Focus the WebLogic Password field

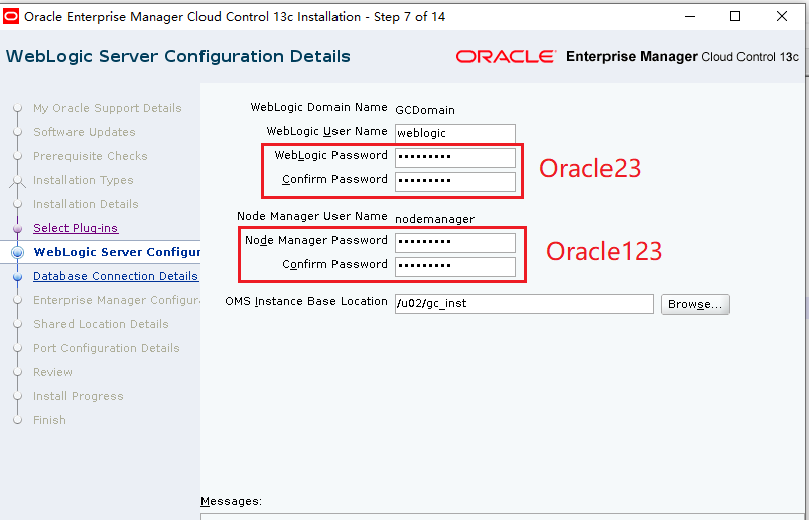(x=455, y=157)
